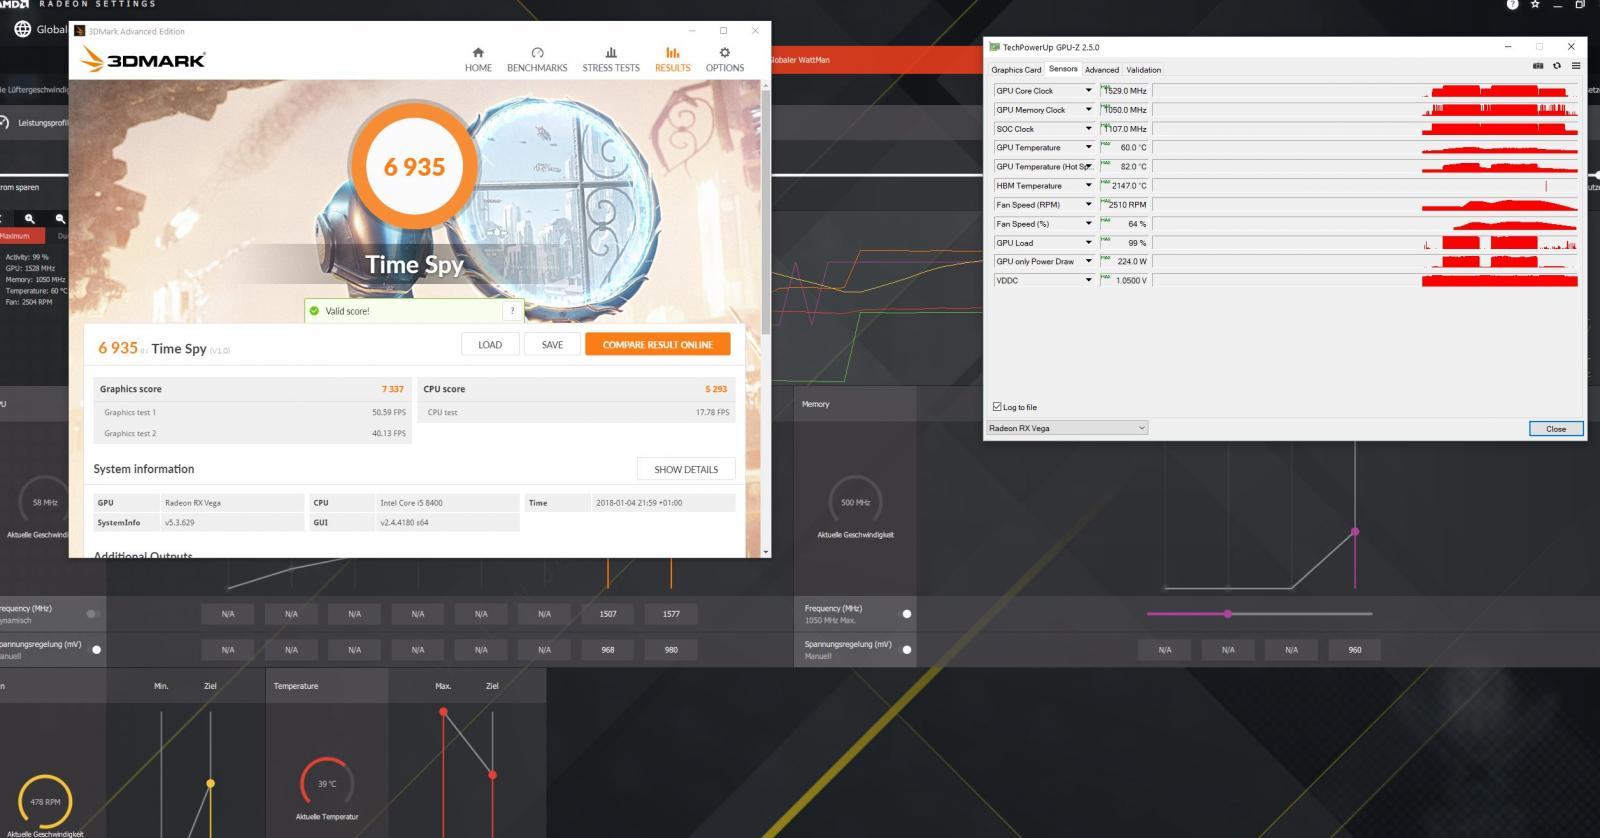The image size is (1600, 838).
Task: Click LOAD button in 3DMark
Action: (490, 345)
